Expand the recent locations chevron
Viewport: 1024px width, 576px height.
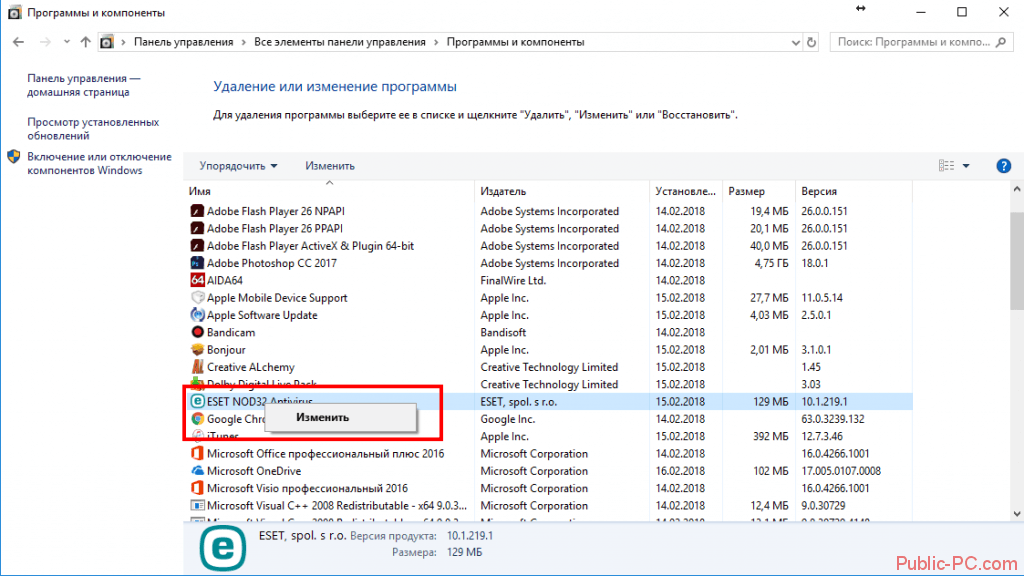tap(67, 42)
